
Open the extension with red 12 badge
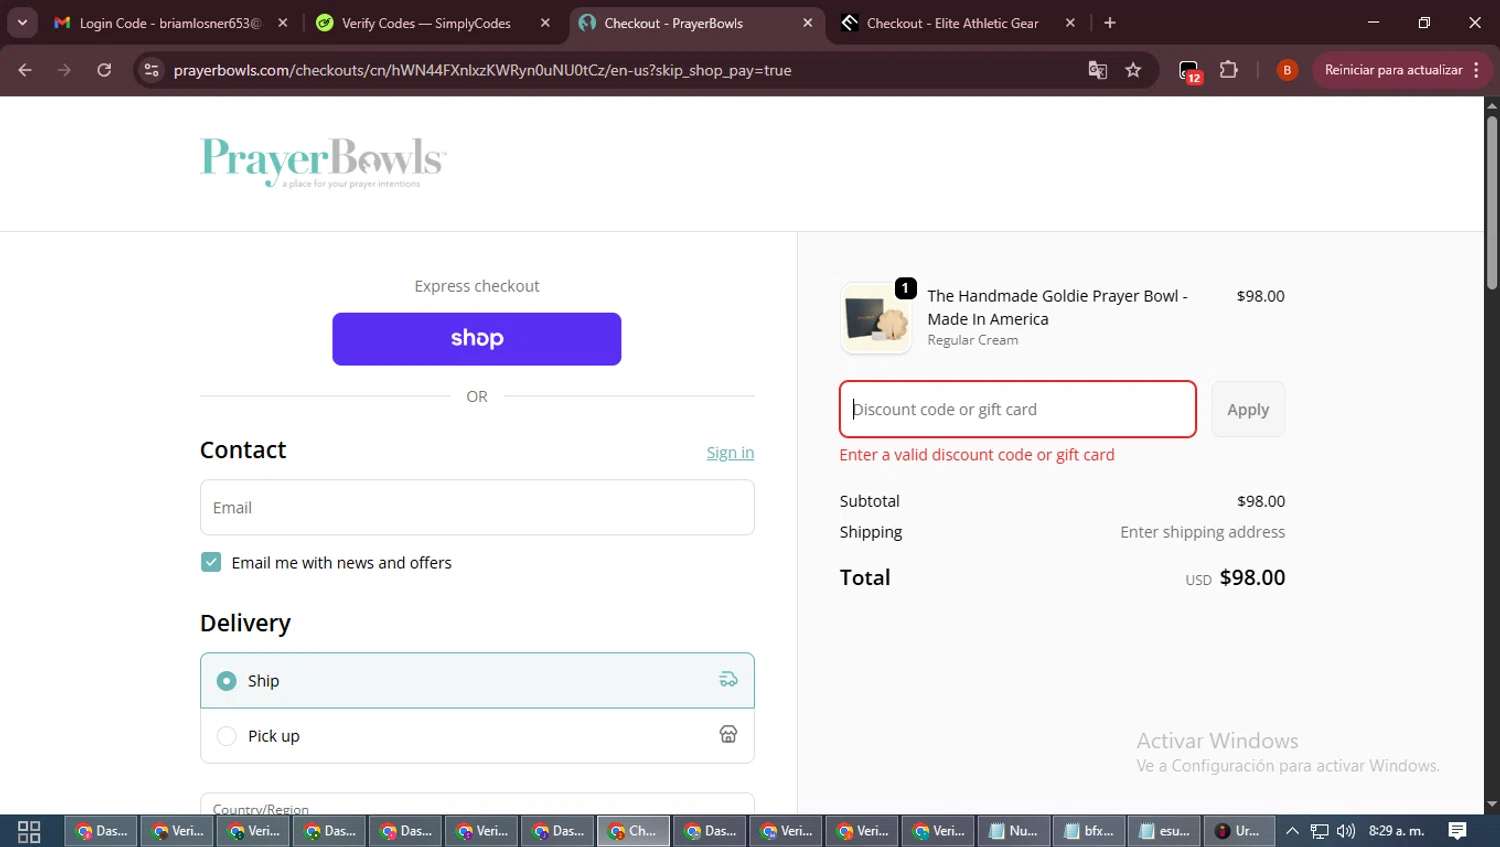[1189, 71]
